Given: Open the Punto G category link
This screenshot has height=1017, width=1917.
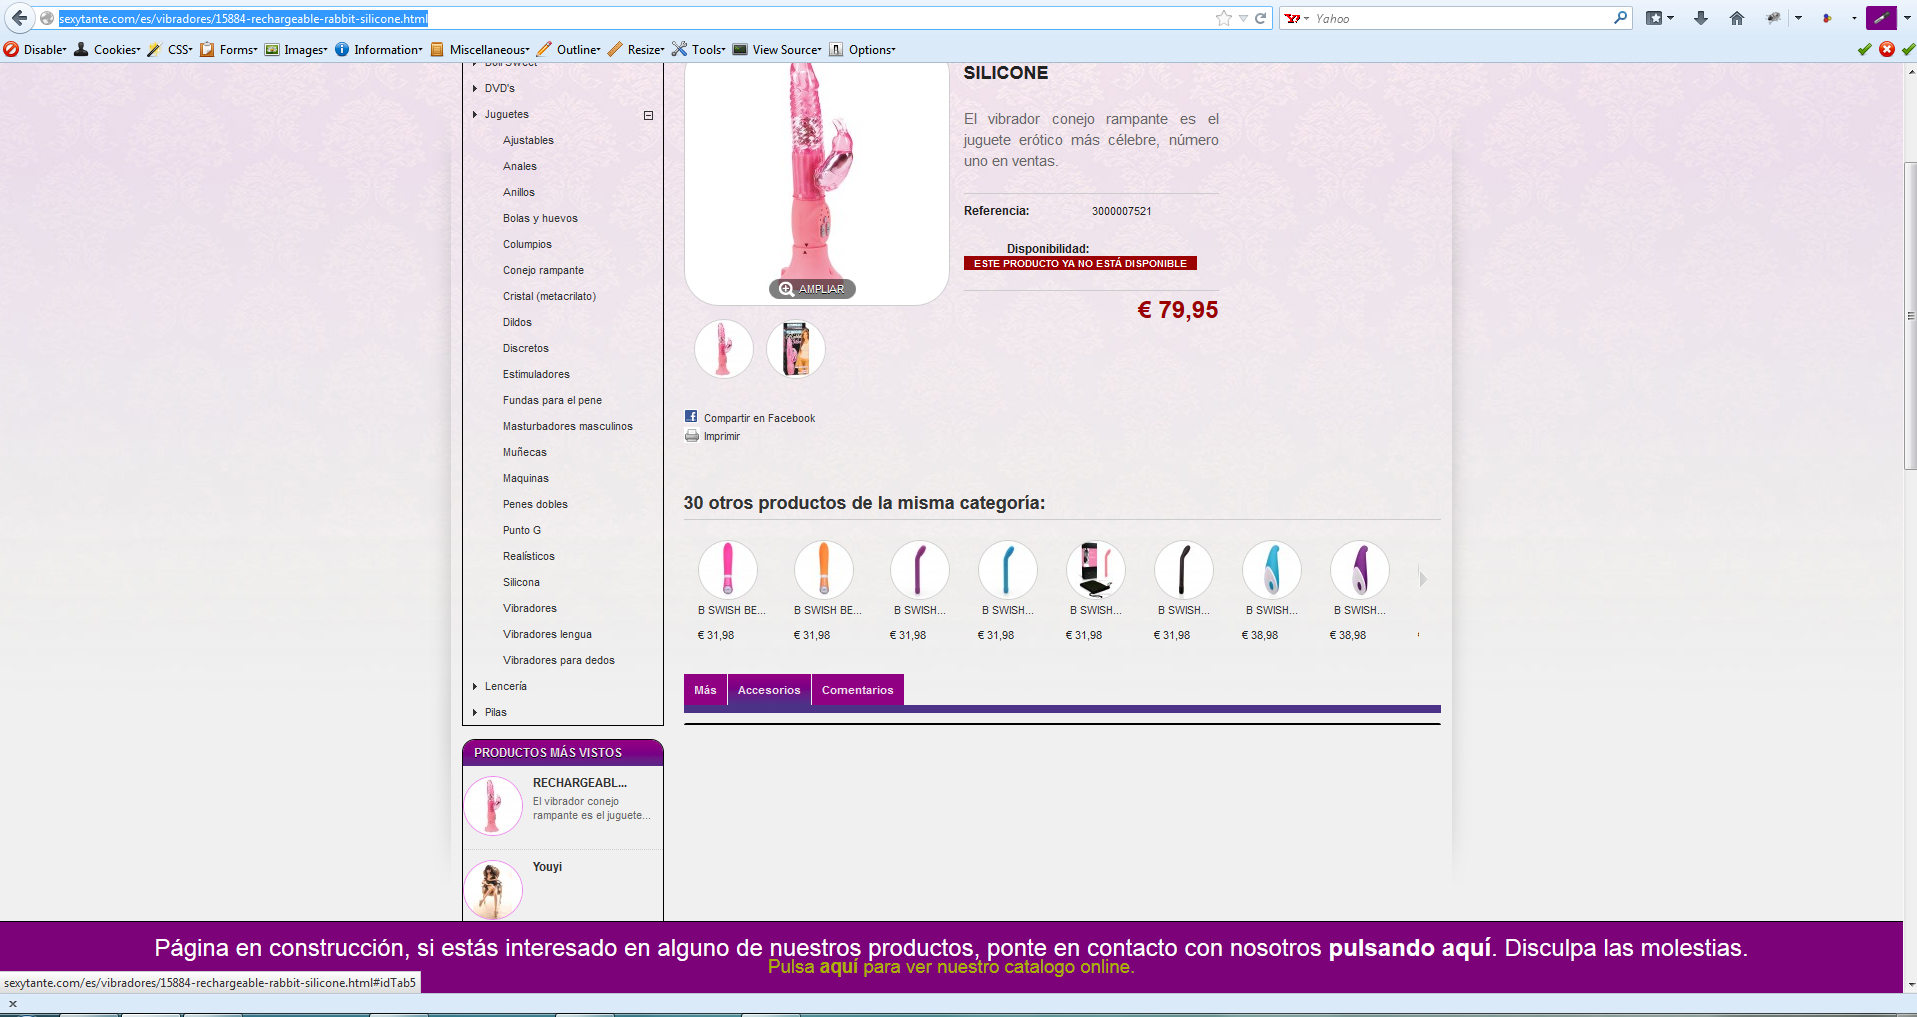Looking at the screenshot, I should point(522,530).
